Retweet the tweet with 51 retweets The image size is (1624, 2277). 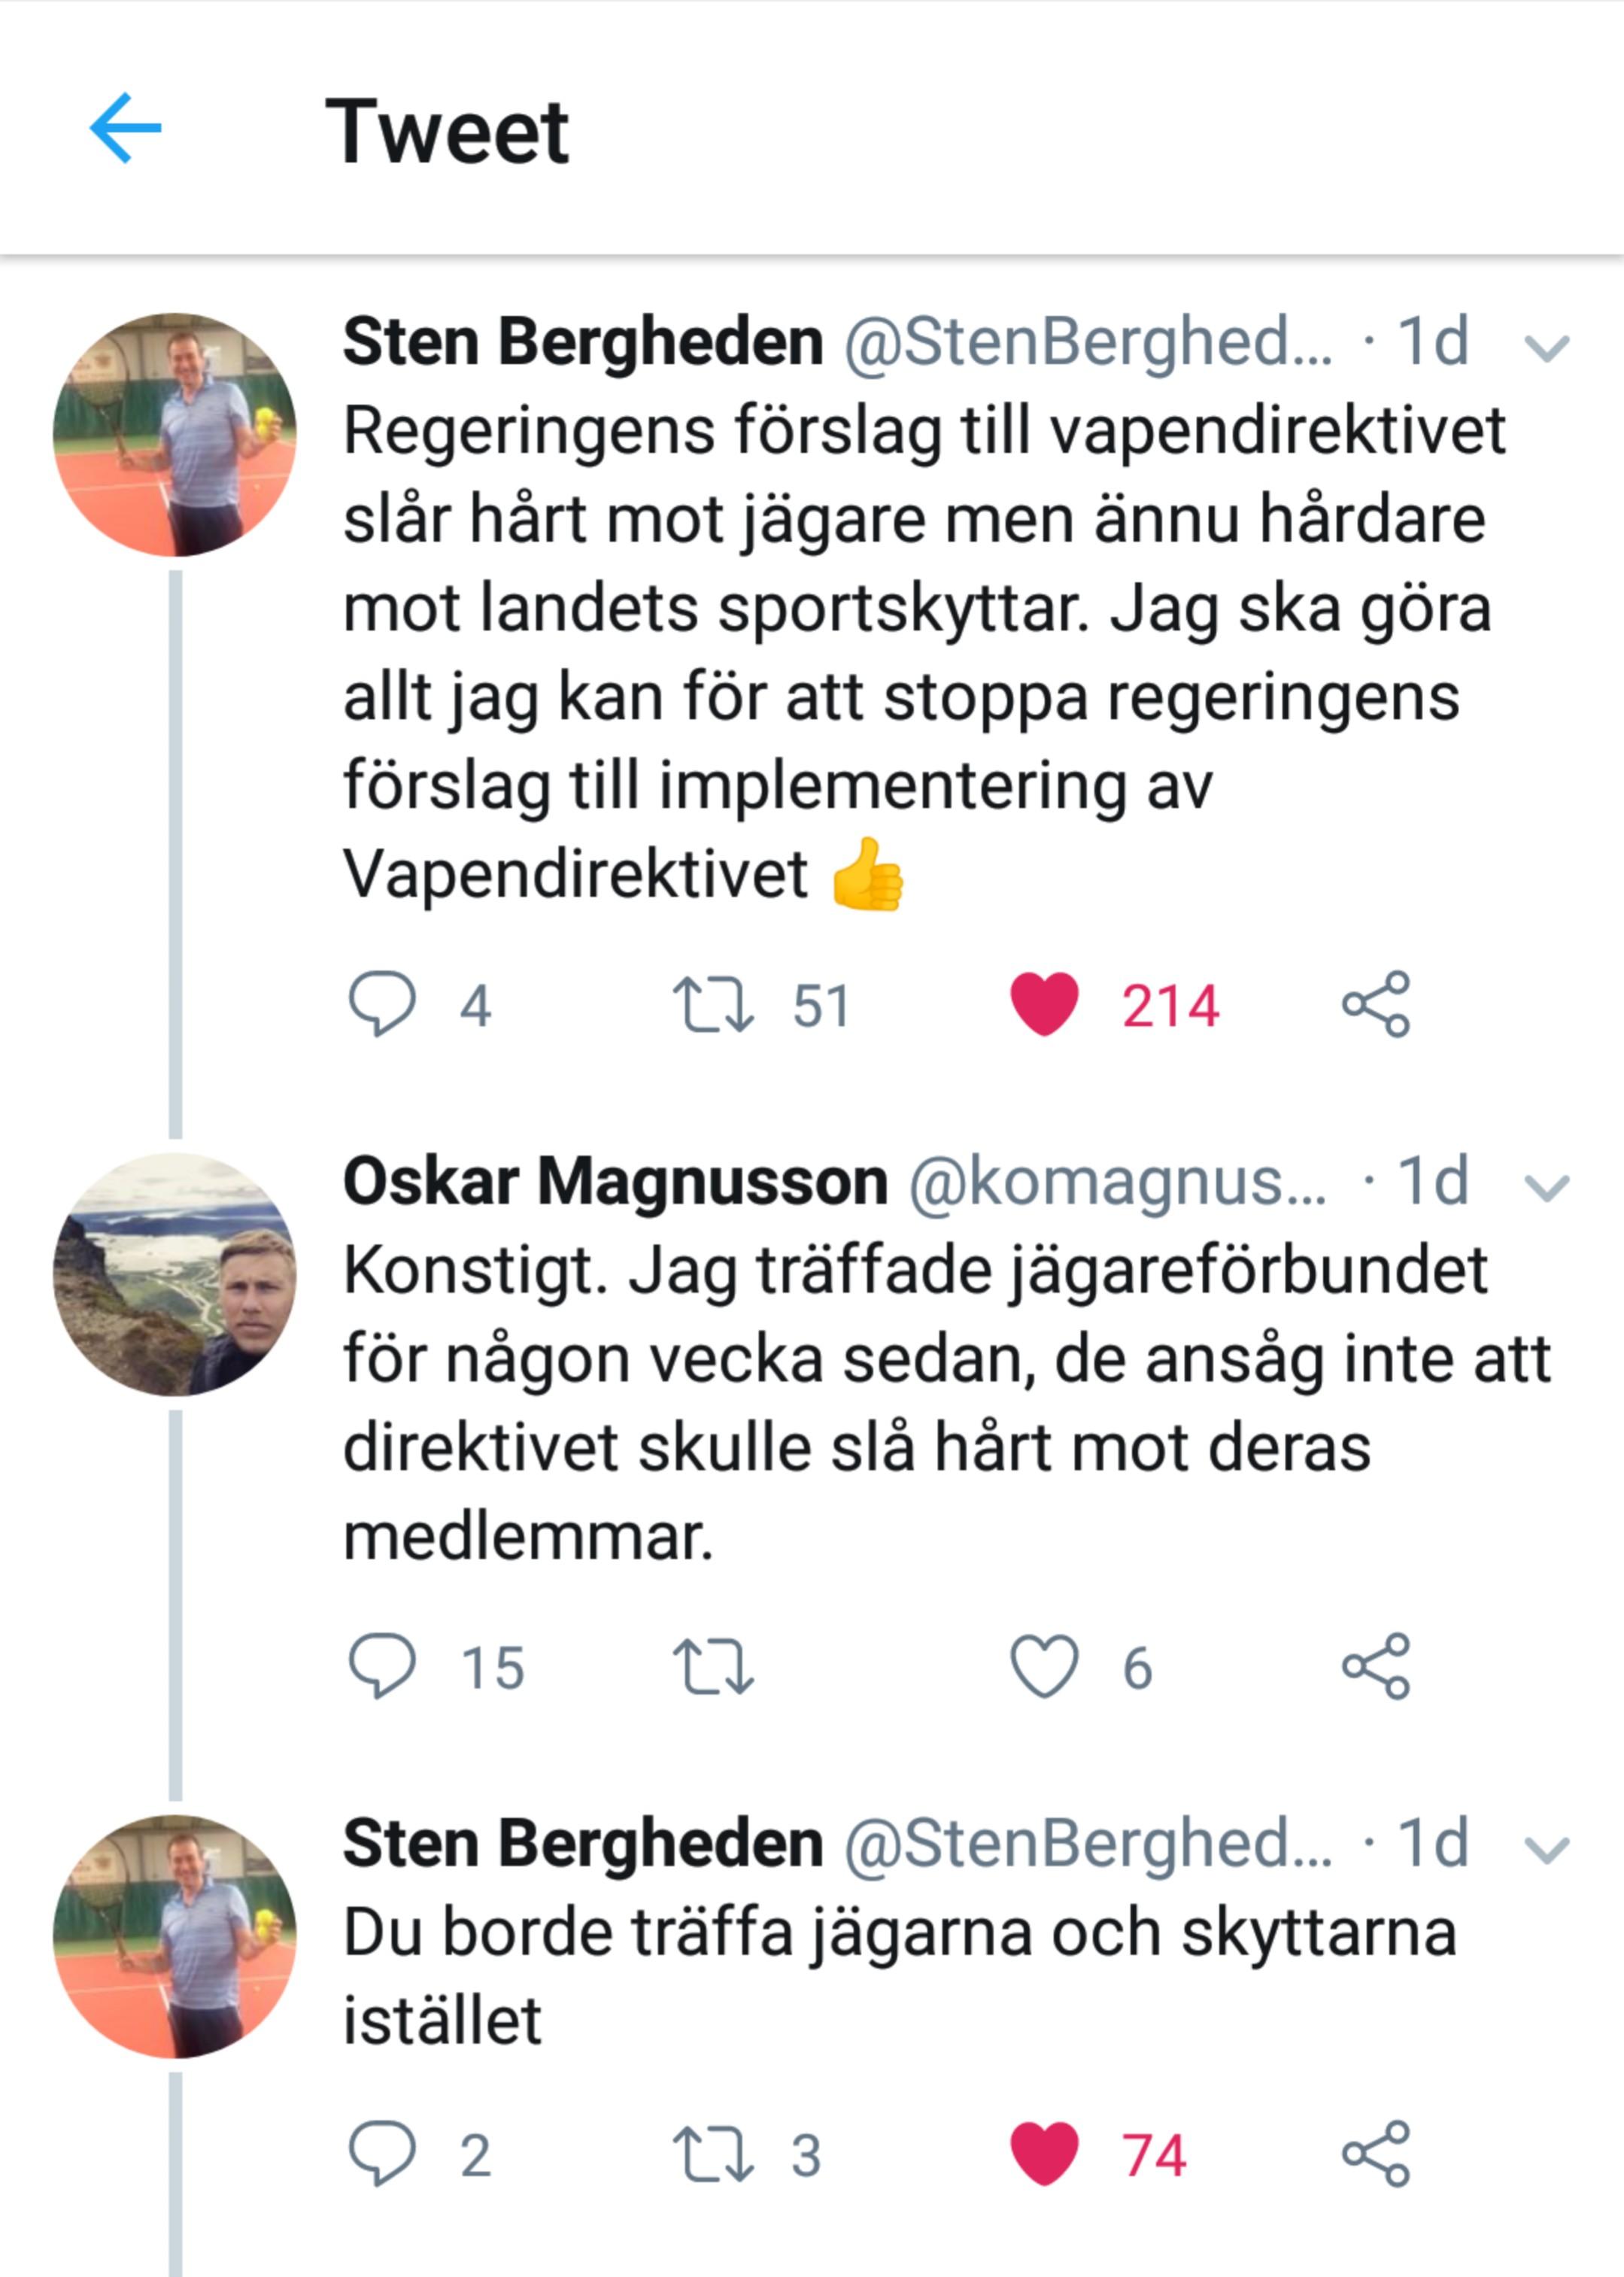tap(712, 1004)
